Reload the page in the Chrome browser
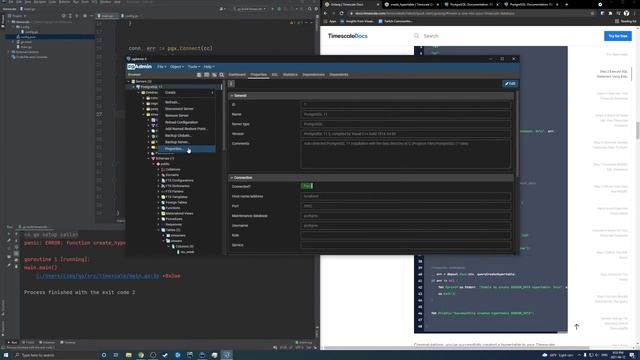This screenshot has width=640, height=360. (x=341, y=13)
